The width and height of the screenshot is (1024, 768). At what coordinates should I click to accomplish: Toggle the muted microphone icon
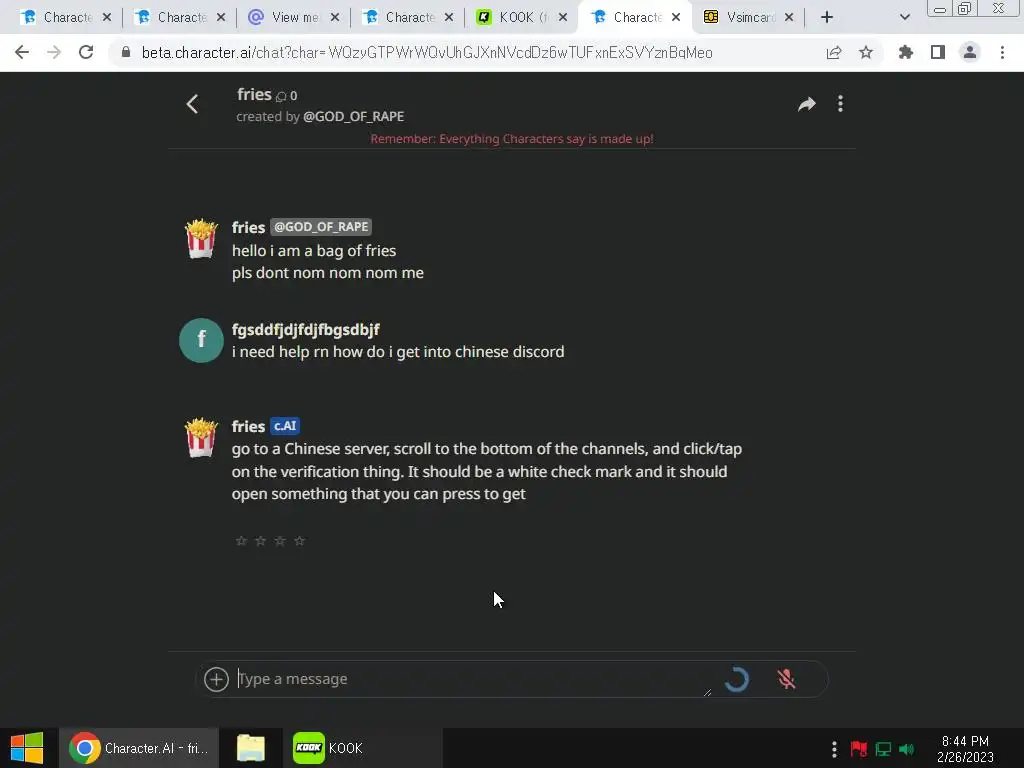click(x=786, y=679)
